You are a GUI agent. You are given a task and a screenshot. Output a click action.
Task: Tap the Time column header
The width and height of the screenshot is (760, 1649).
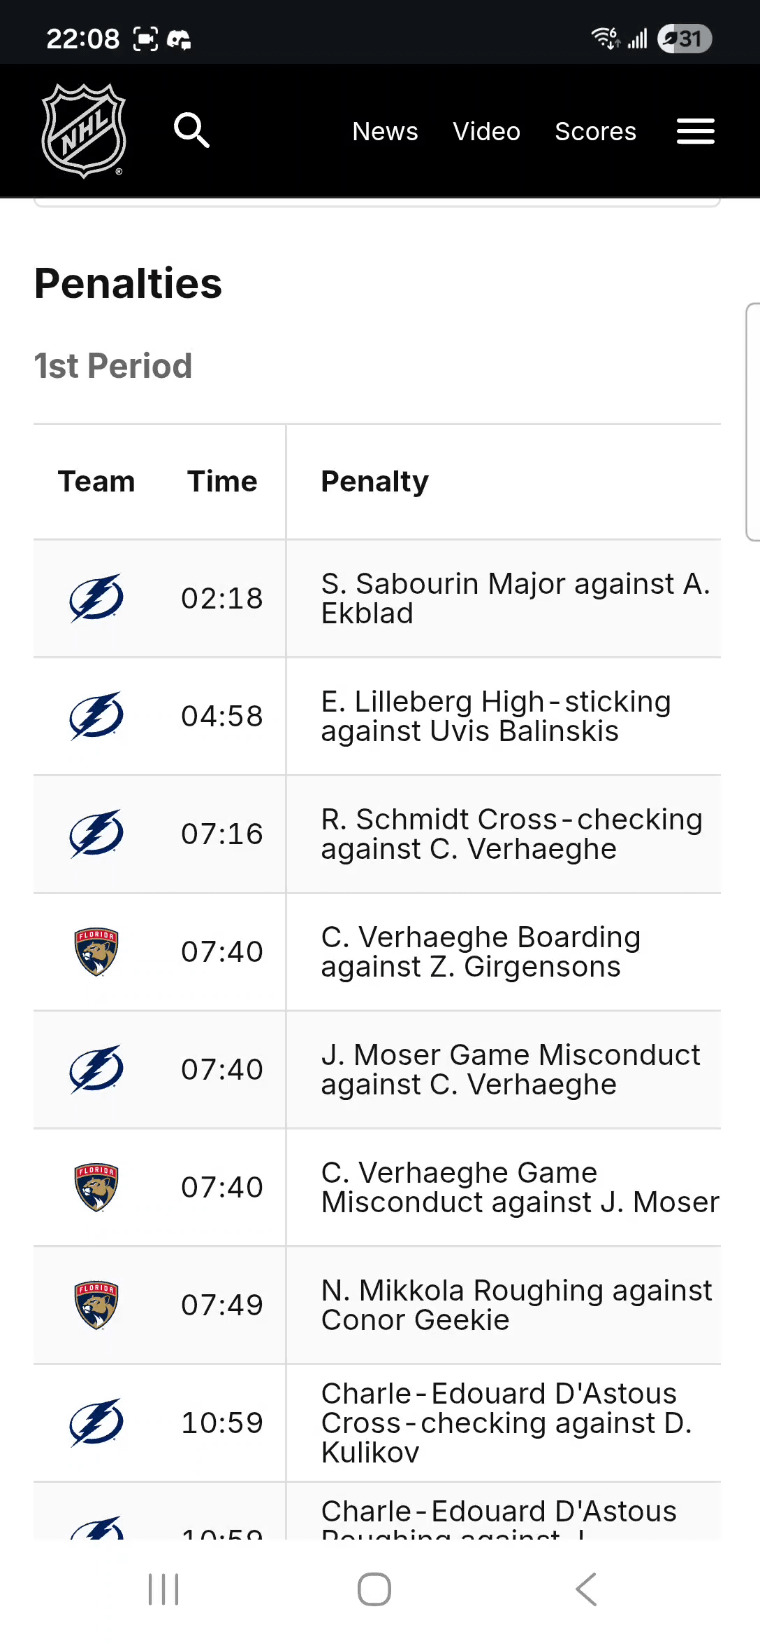point(222,481)
